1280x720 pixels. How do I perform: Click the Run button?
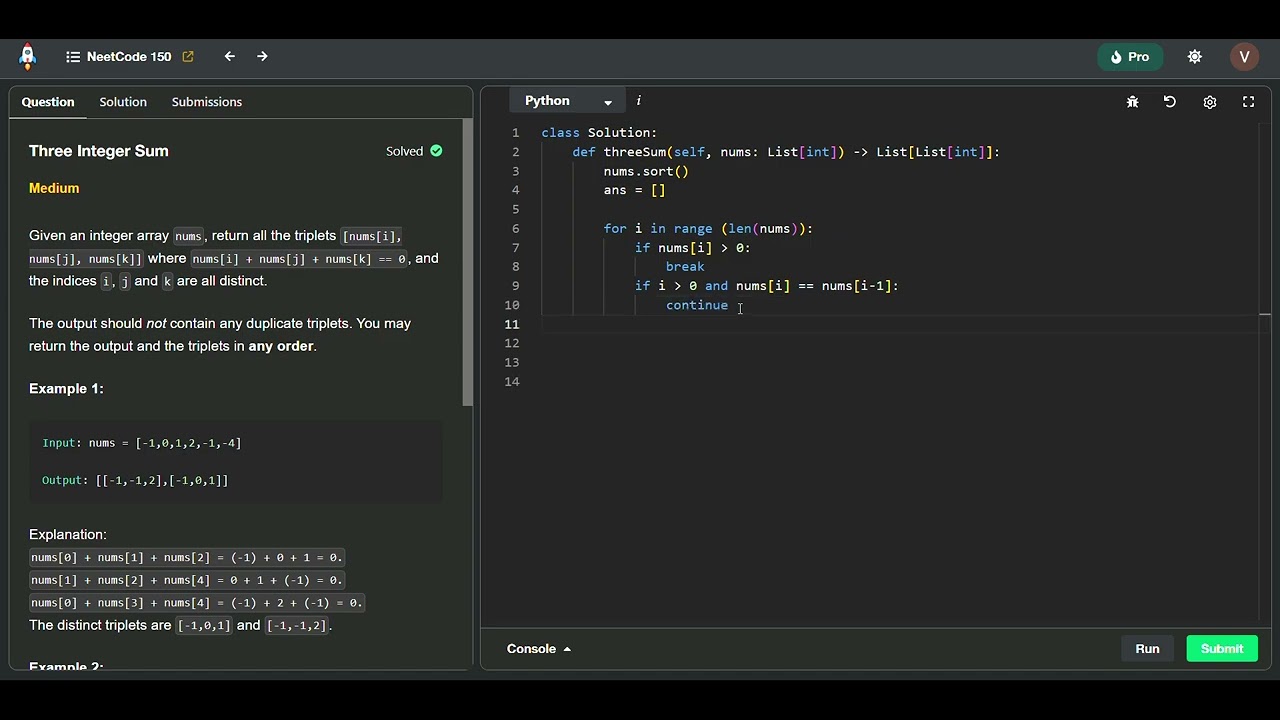(1147, 649)
